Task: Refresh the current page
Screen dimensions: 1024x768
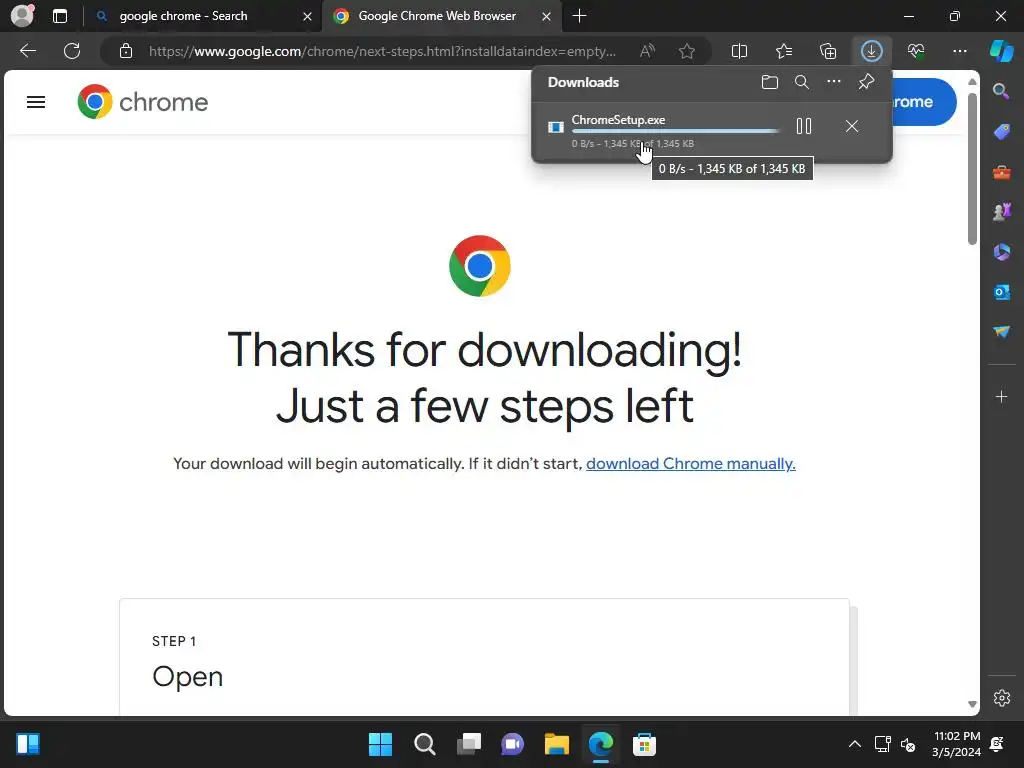Action: [x=72, y=51]
